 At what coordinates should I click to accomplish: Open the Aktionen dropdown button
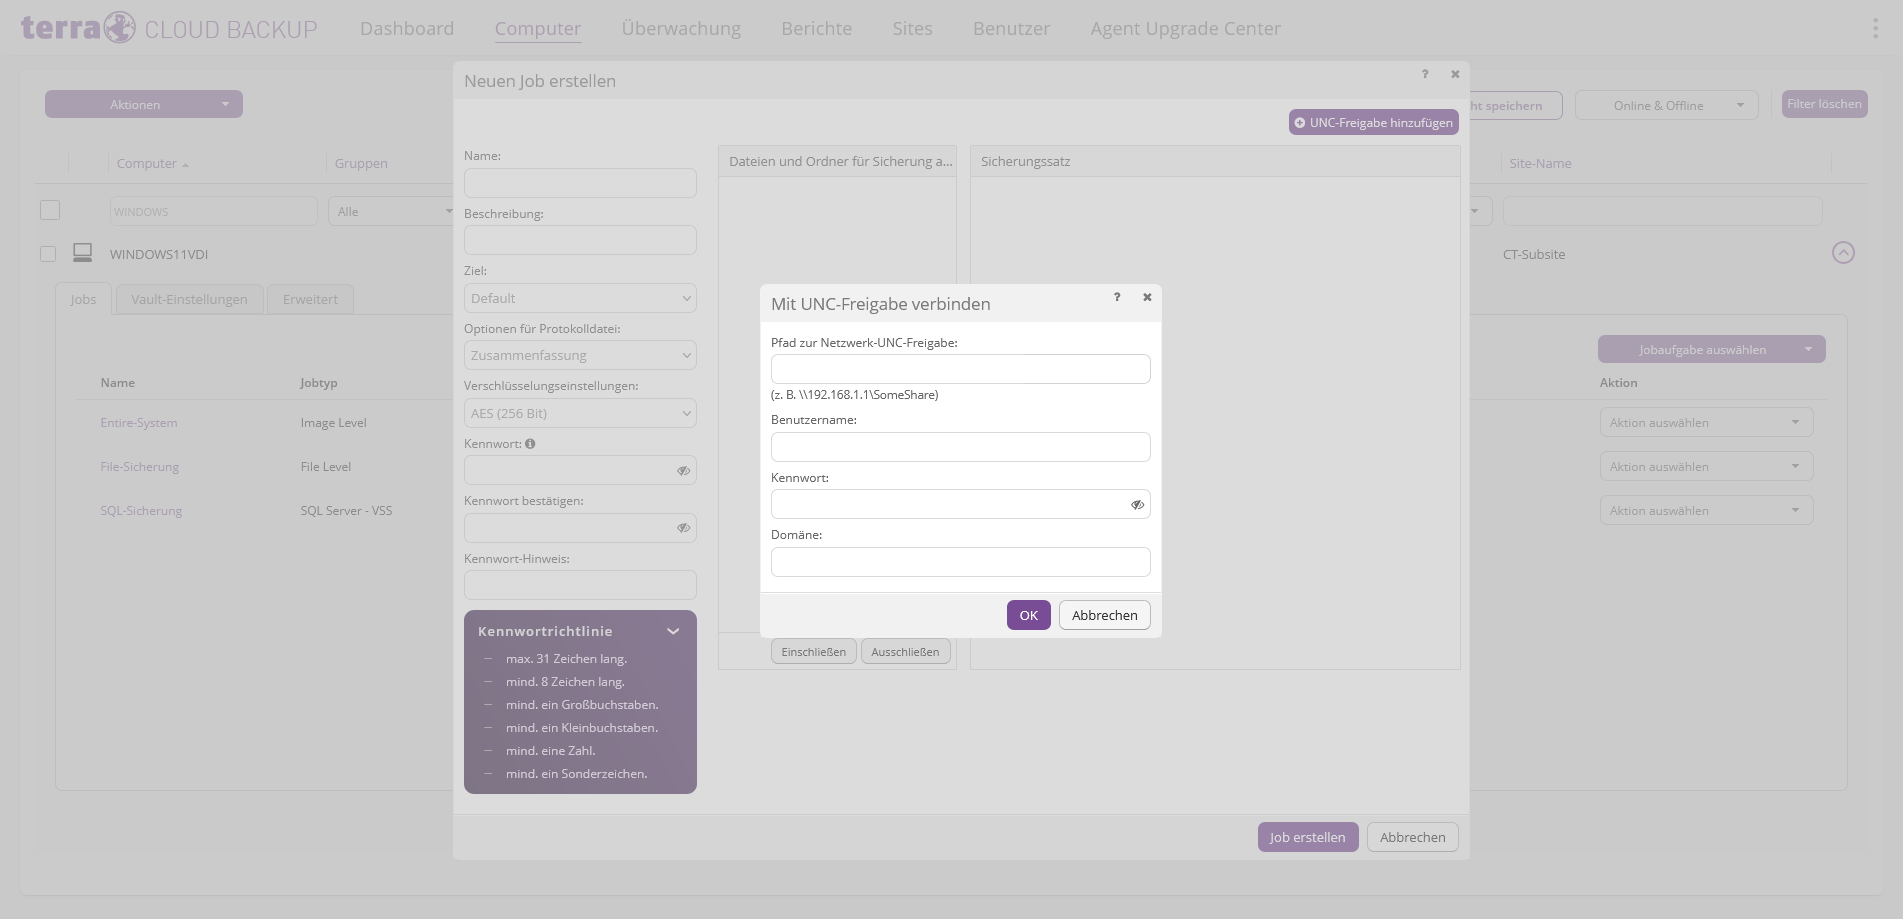point(144,104)
